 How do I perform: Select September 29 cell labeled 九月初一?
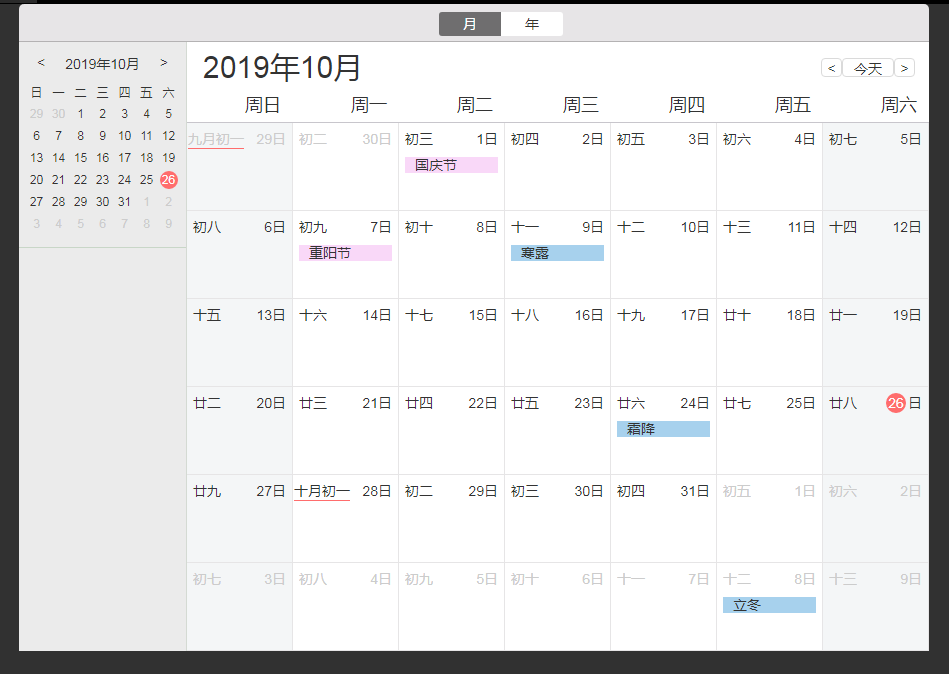pos(239,166)
